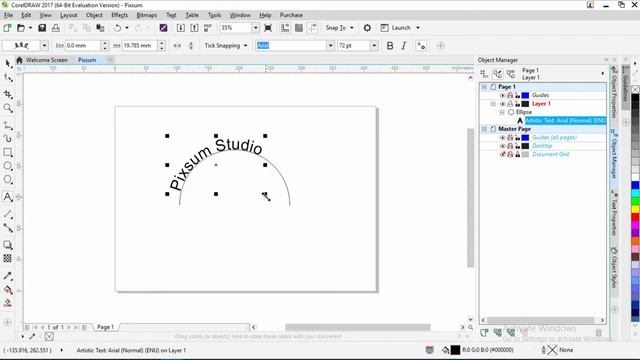This screenshot has width=640, height=360.
Task: Click the Import icon in toolbar
Action: [x=180, y=28]
